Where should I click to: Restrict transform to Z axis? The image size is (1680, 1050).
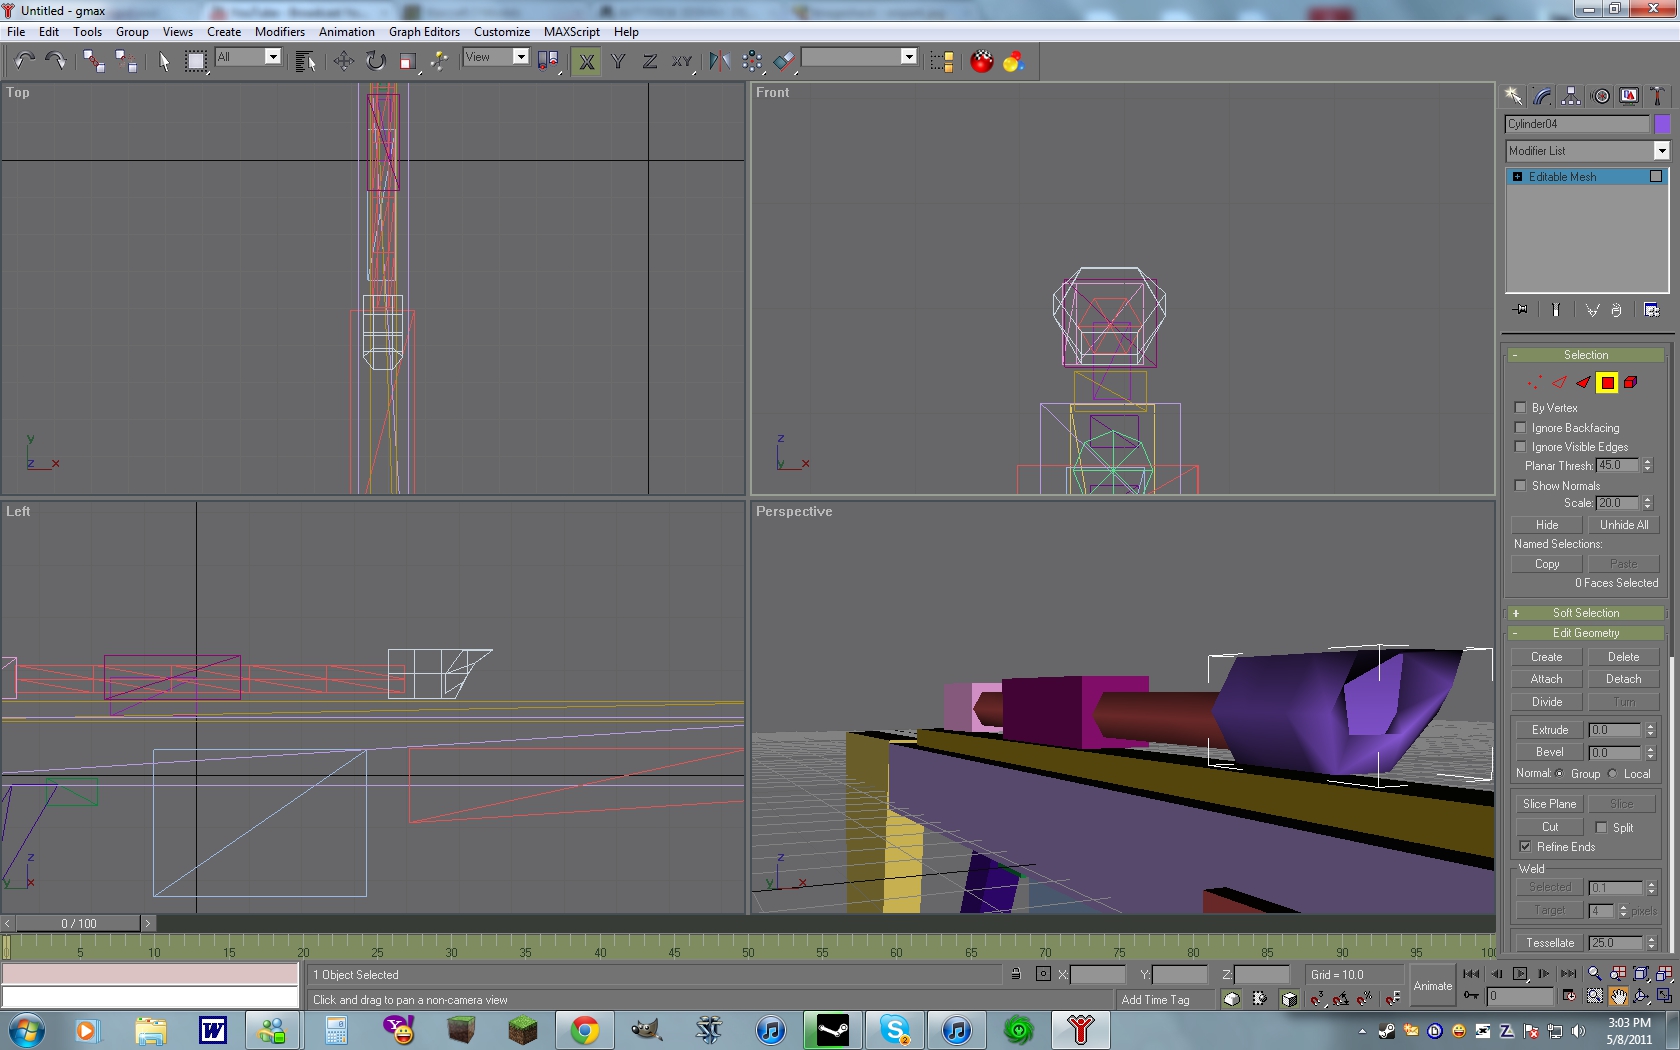[650, 61]
